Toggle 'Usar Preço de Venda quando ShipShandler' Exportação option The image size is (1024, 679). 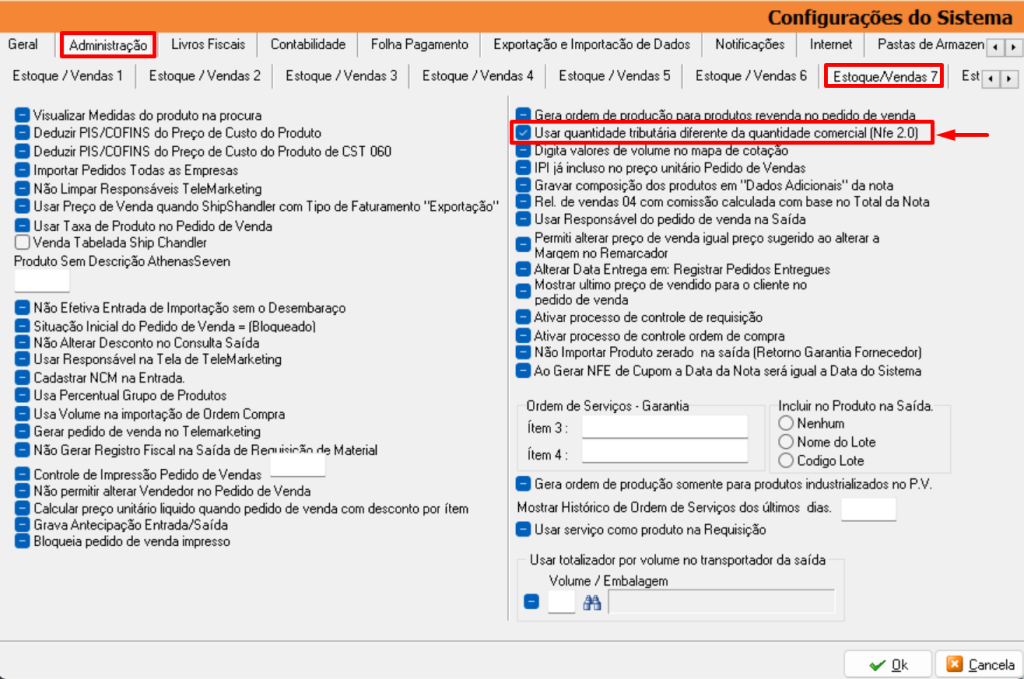pos(22,206)
